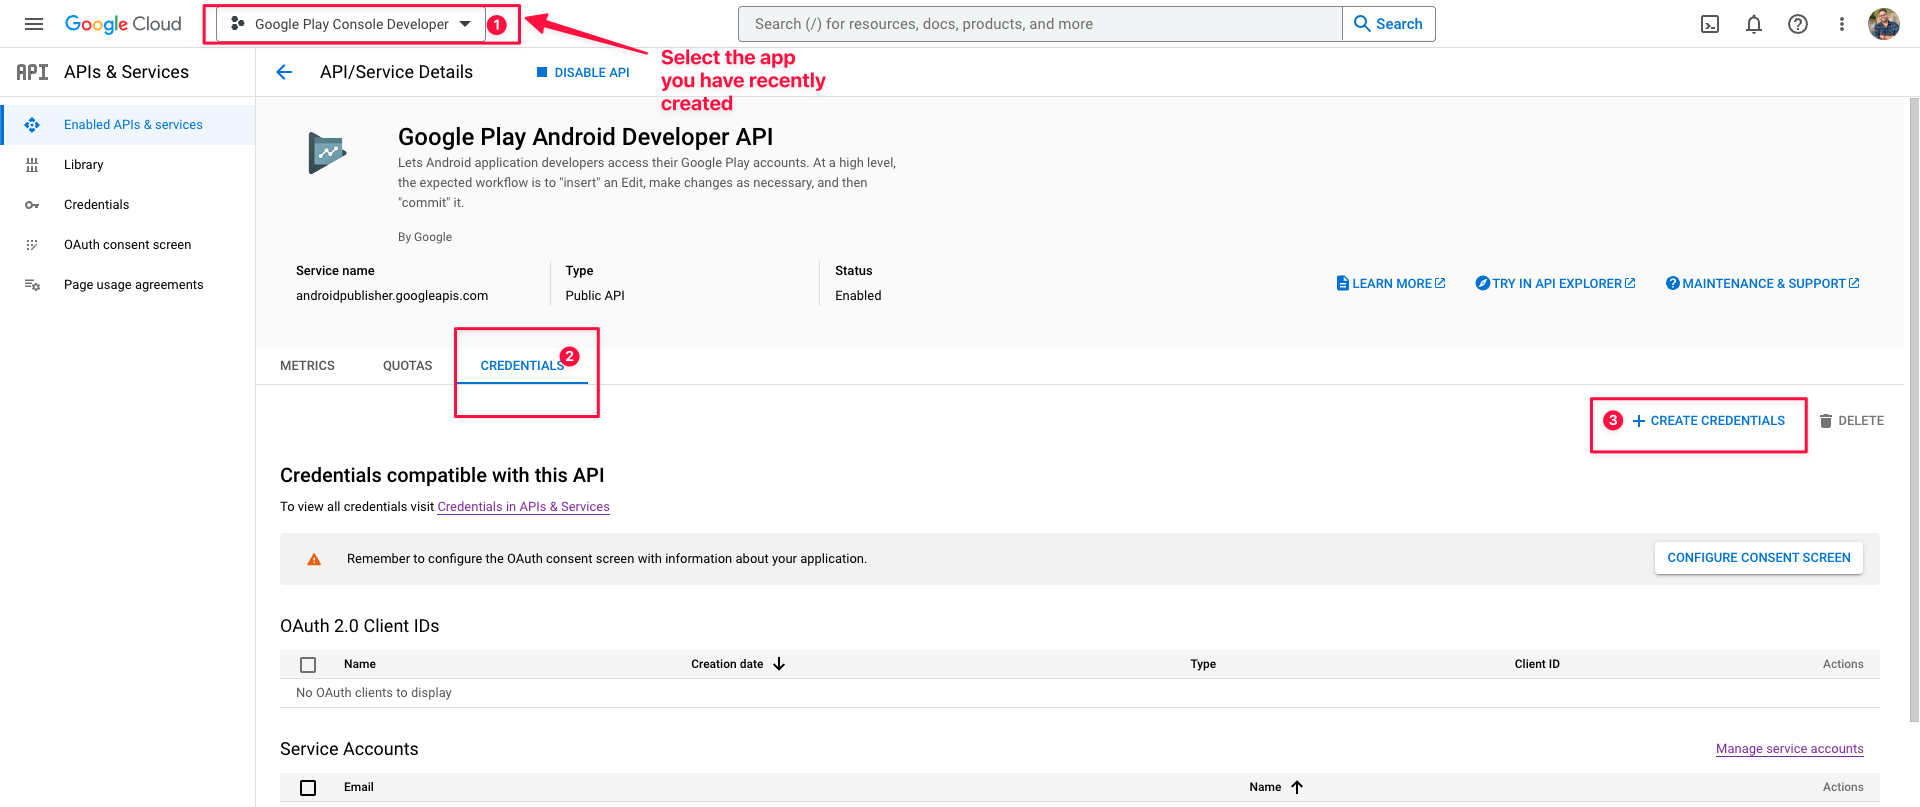1920x807 pixels.
Task: Open Credentials in APIs & Services link
Action: (x=523, y=507)
